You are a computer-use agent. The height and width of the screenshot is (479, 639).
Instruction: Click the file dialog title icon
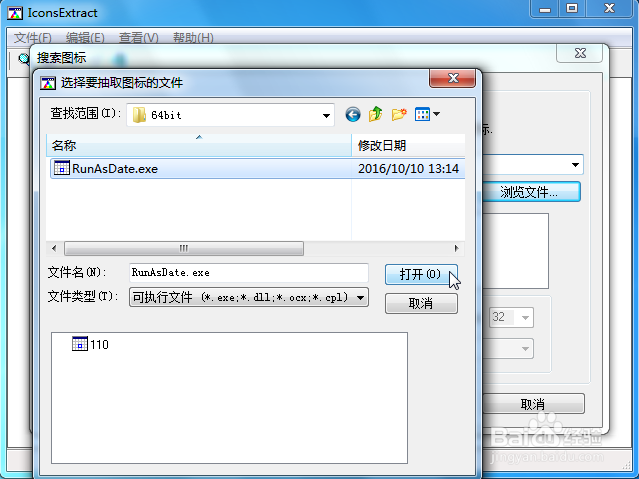[48, 83]
